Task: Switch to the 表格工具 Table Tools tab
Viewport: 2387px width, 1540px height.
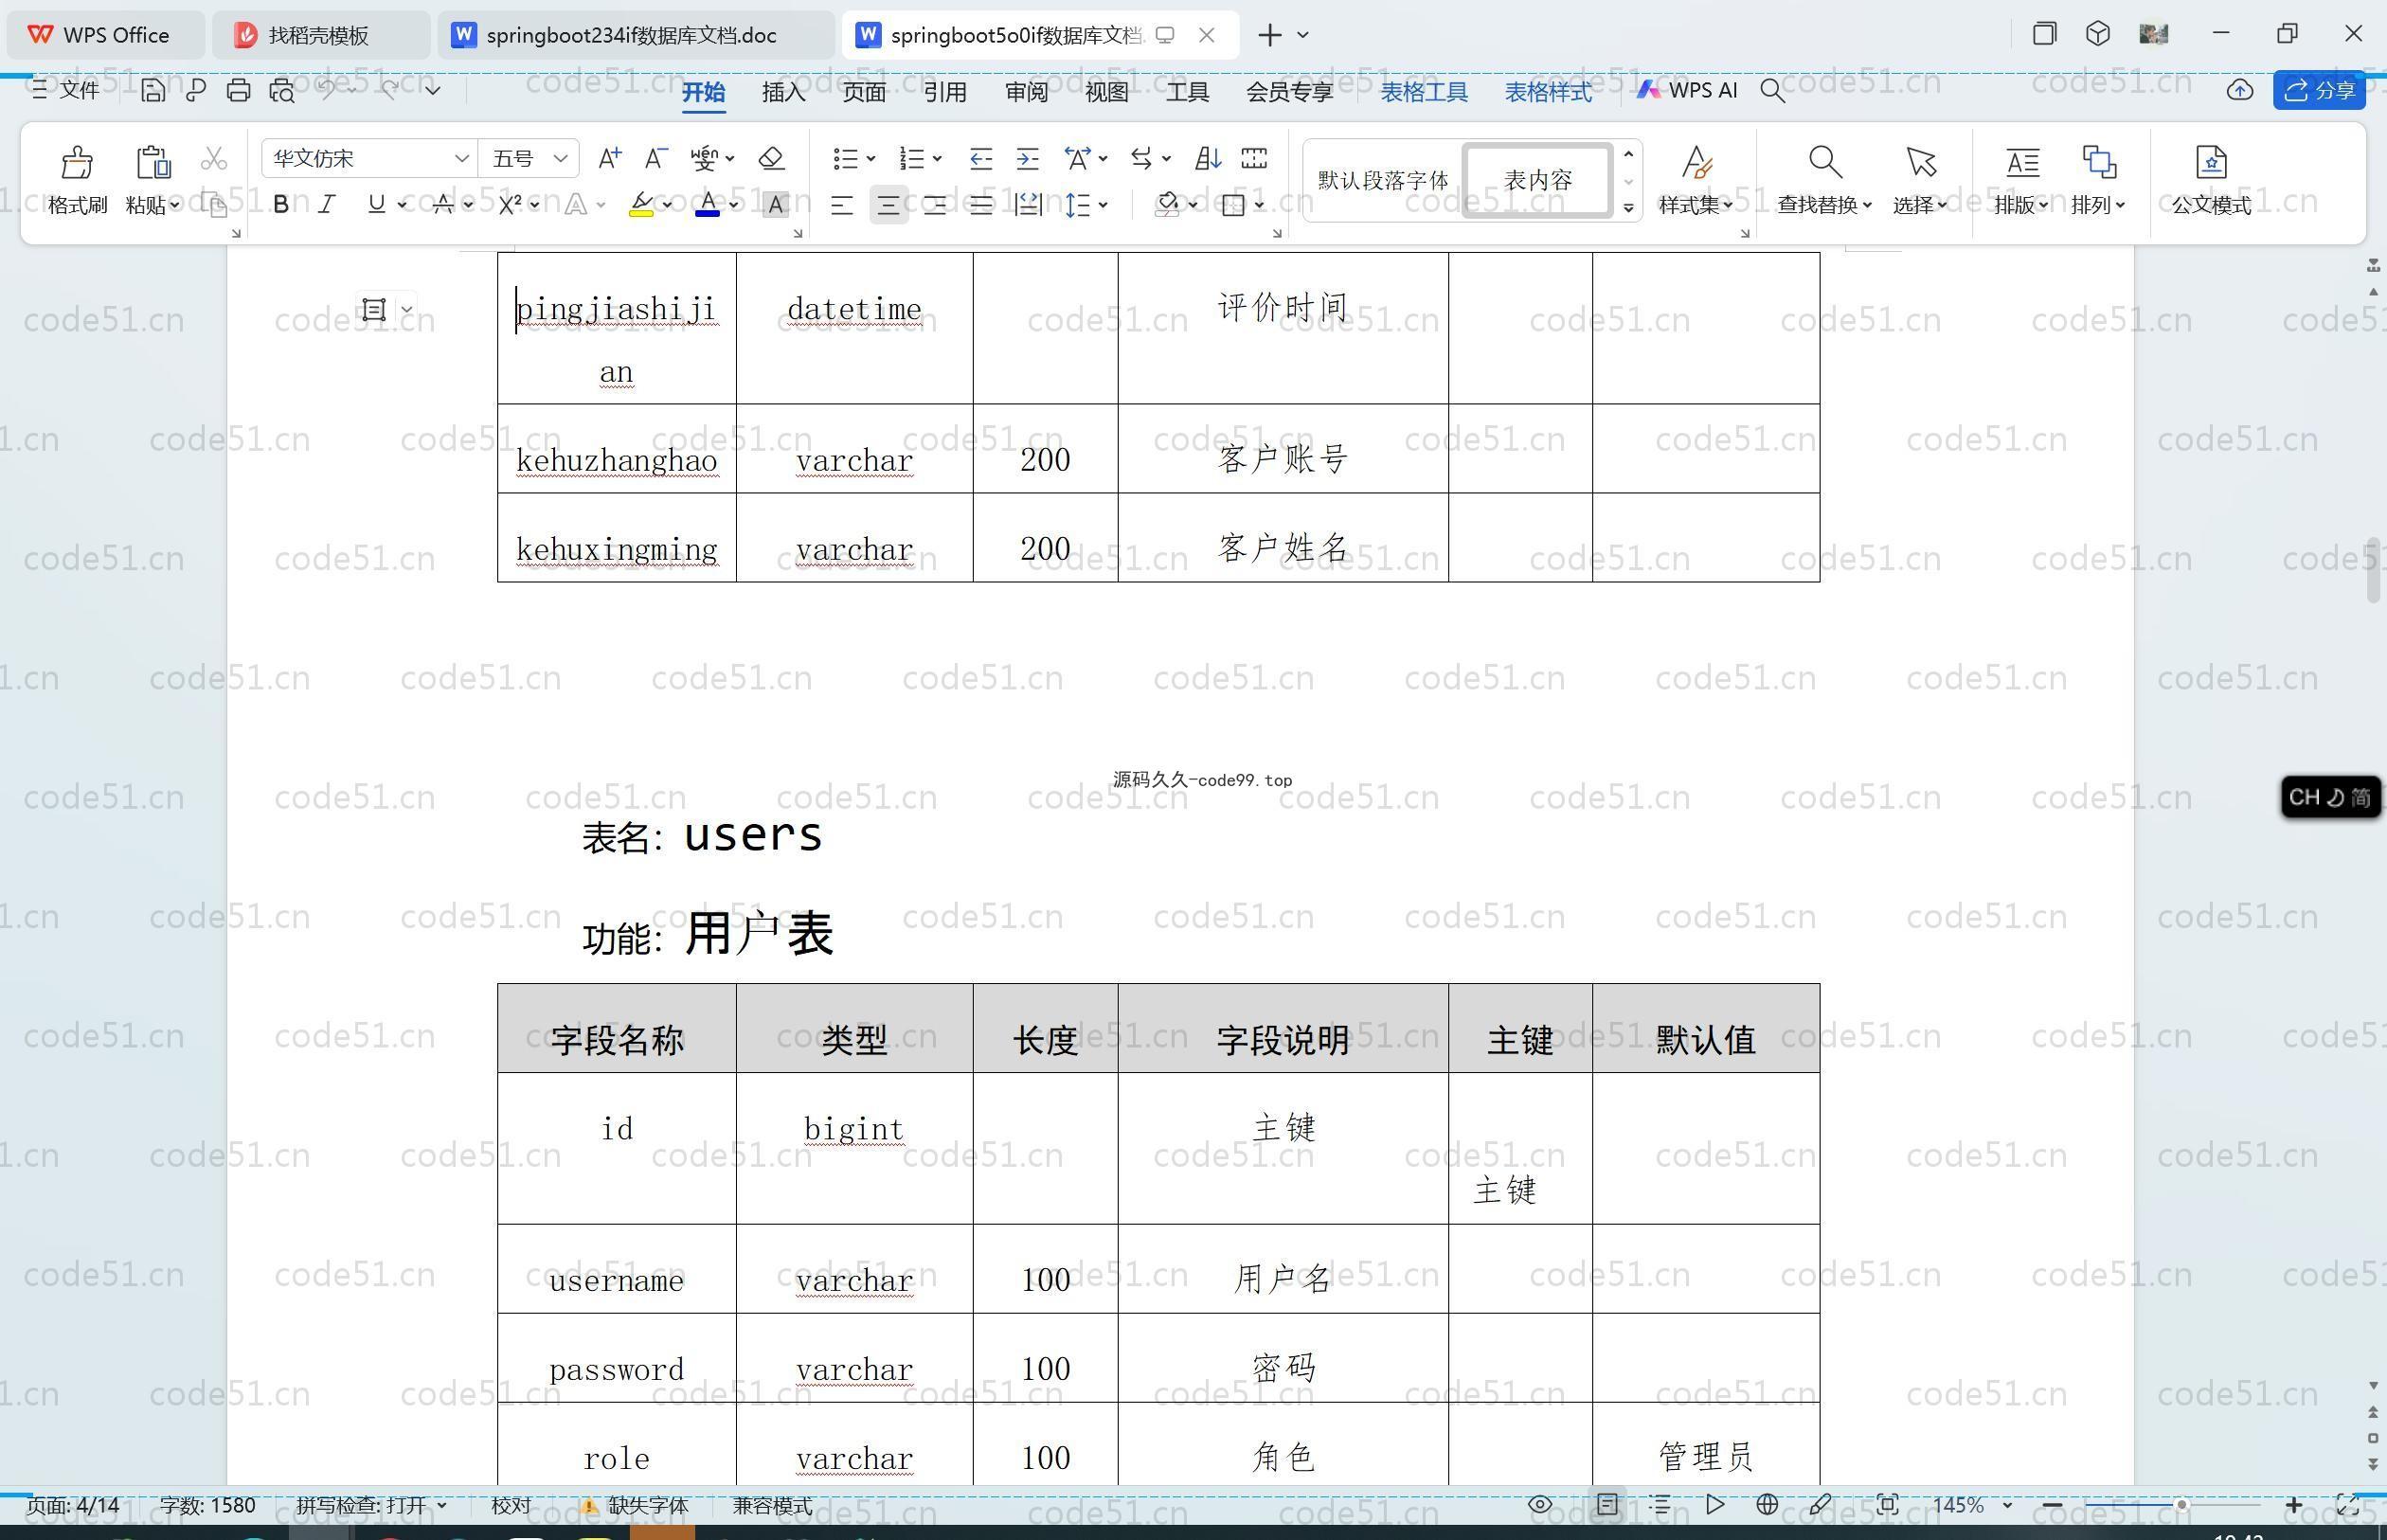Action: 1424,92
